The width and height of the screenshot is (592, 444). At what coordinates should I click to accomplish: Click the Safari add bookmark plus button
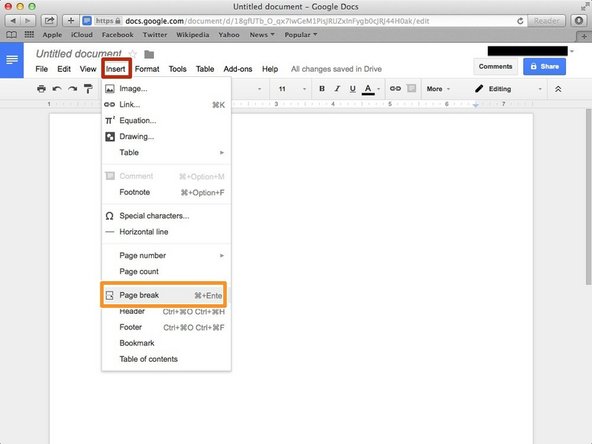[x=71, y=21]
